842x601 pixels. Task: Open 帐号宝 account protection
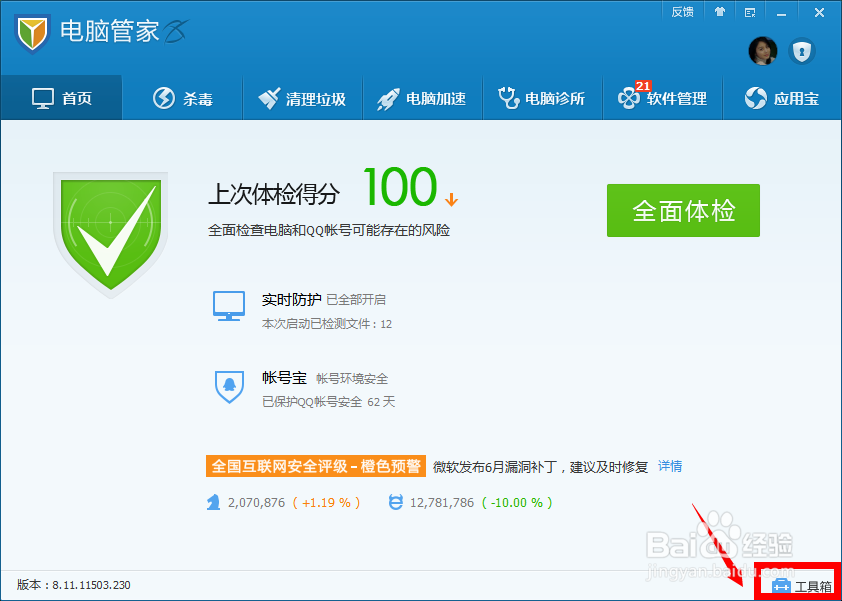[285, 378]
